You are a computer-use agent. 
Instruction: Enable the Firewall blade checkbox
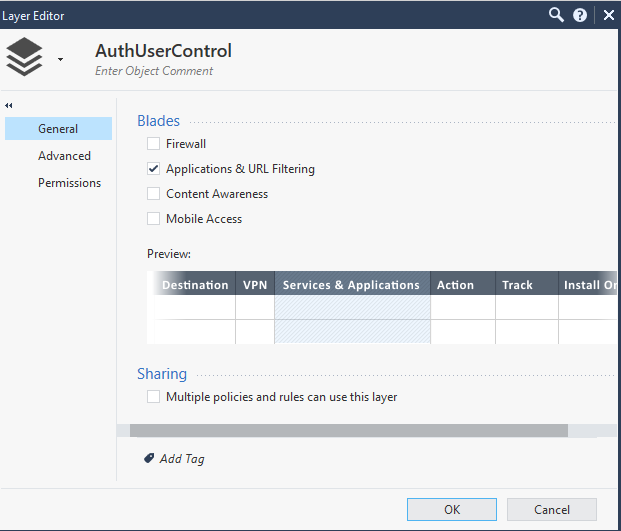[x=153, y=144]
